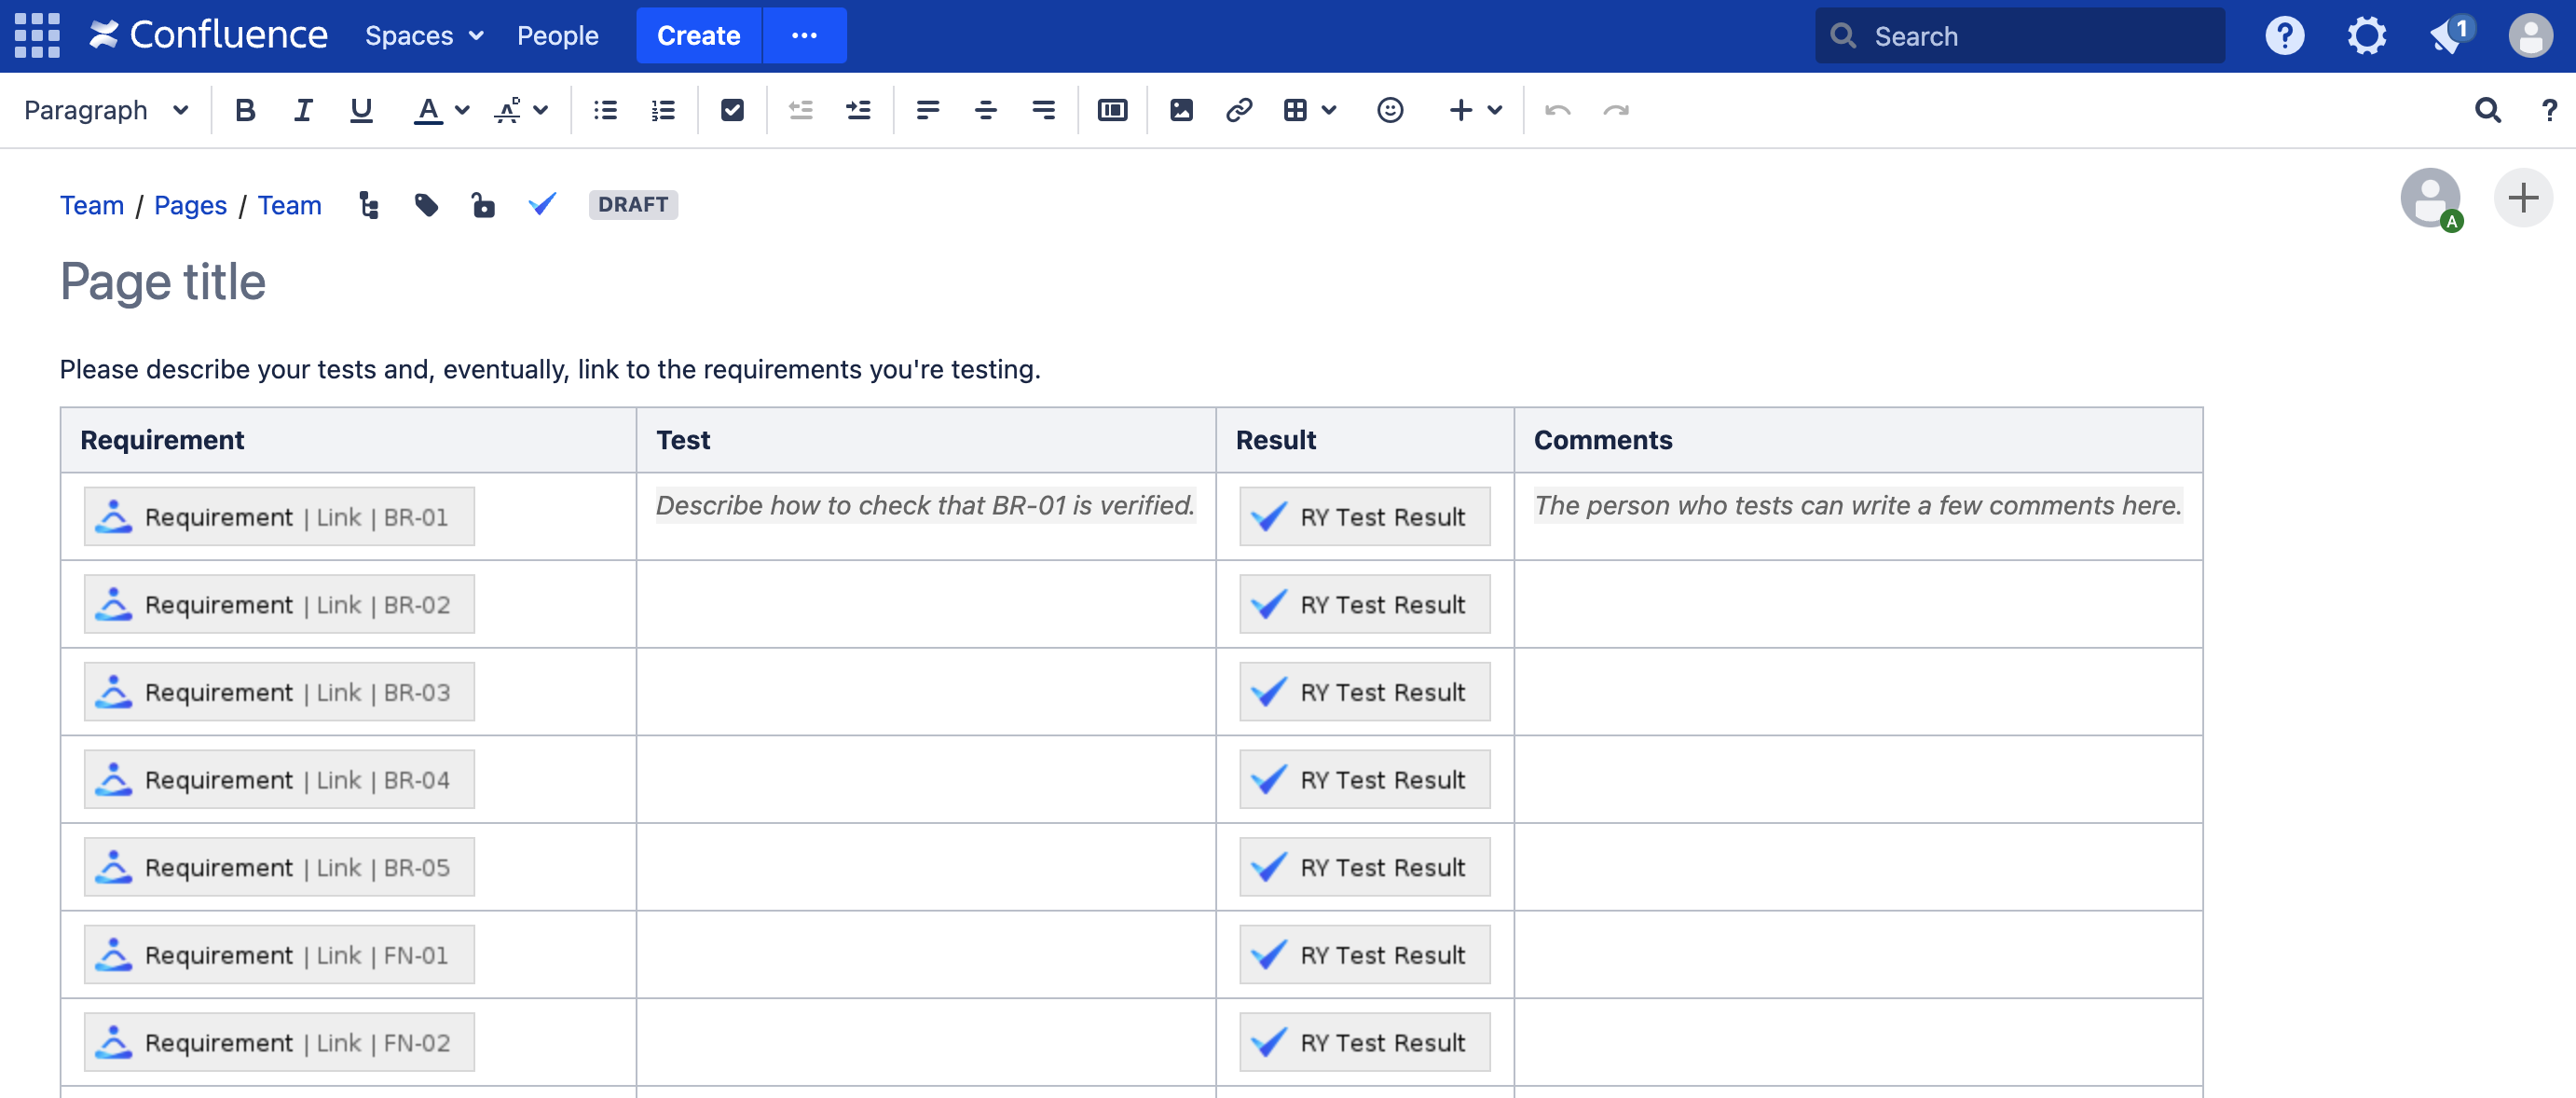2576x1098 pixels.
Task: Add a layout section with the layouts icon
Action: pyautogui.click(x=1112, y=110)
